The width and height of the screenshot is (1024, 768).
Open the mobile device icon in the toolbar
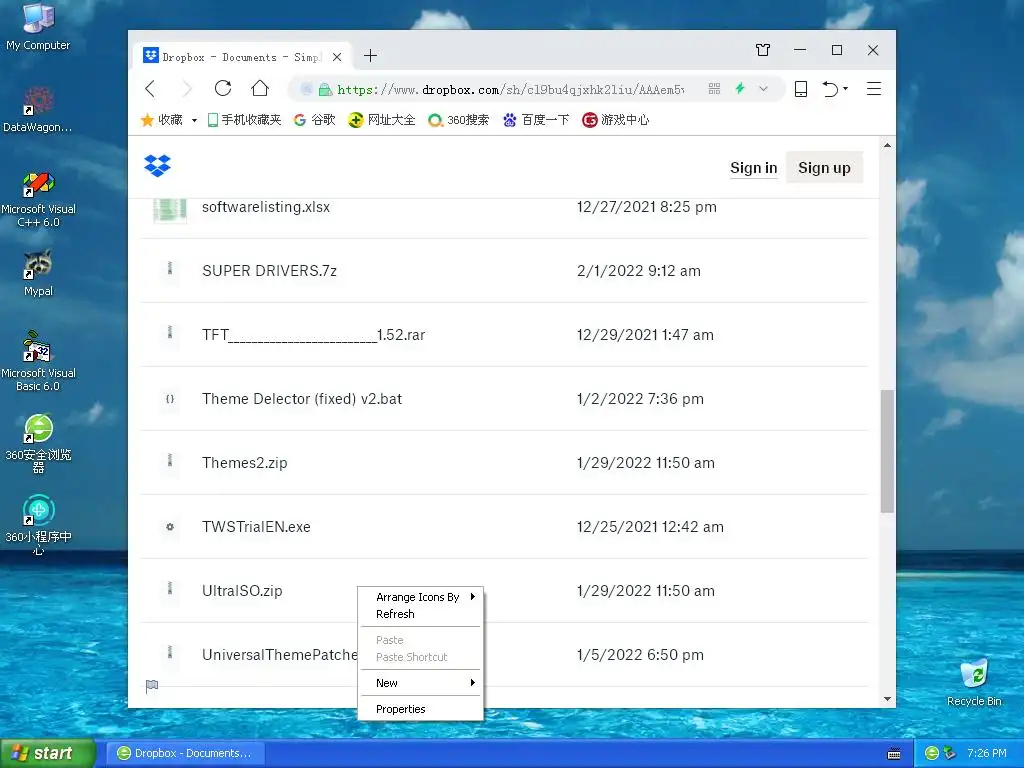[x=801, y=89]
